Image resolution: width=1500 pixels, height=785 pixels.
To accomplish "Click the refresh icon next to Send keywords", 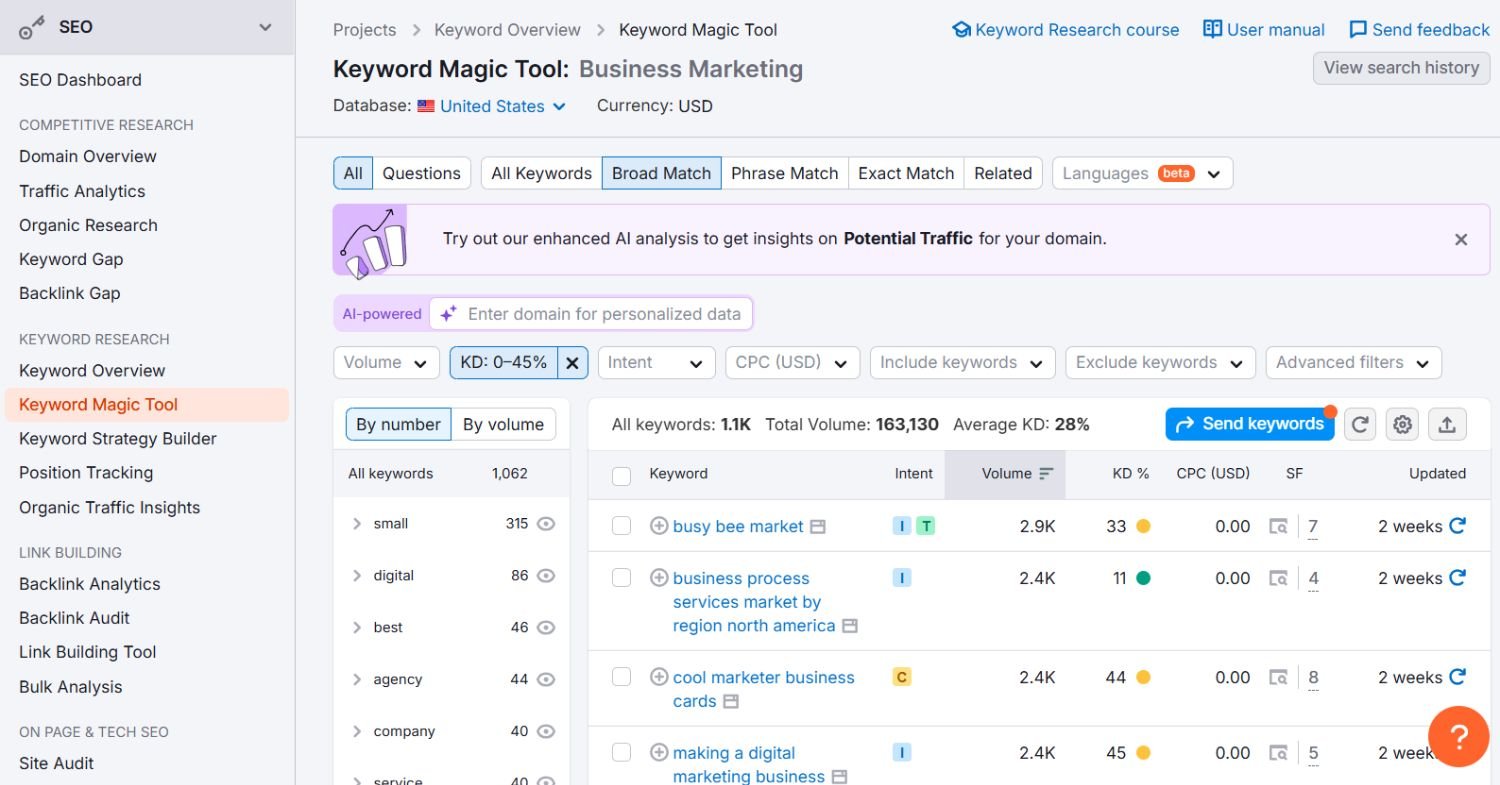I will point(1360,424).
